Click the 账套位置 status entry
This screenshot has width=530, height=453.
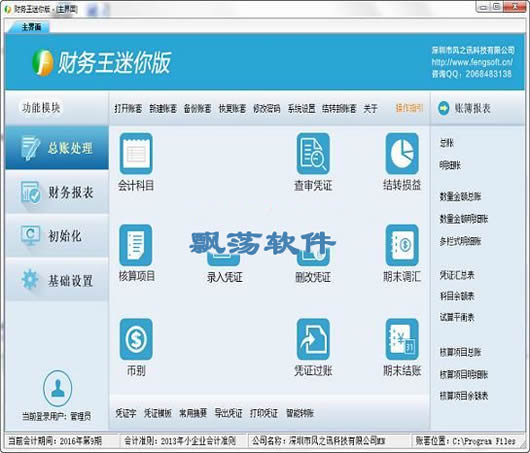point(465,440)
